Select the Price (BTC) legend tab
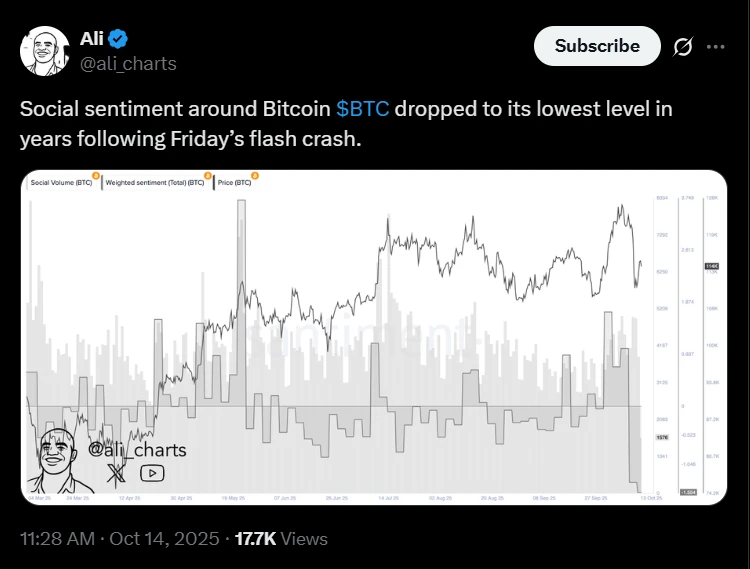The height and width of the screenshot is (569, 750). tap(235, 183)
